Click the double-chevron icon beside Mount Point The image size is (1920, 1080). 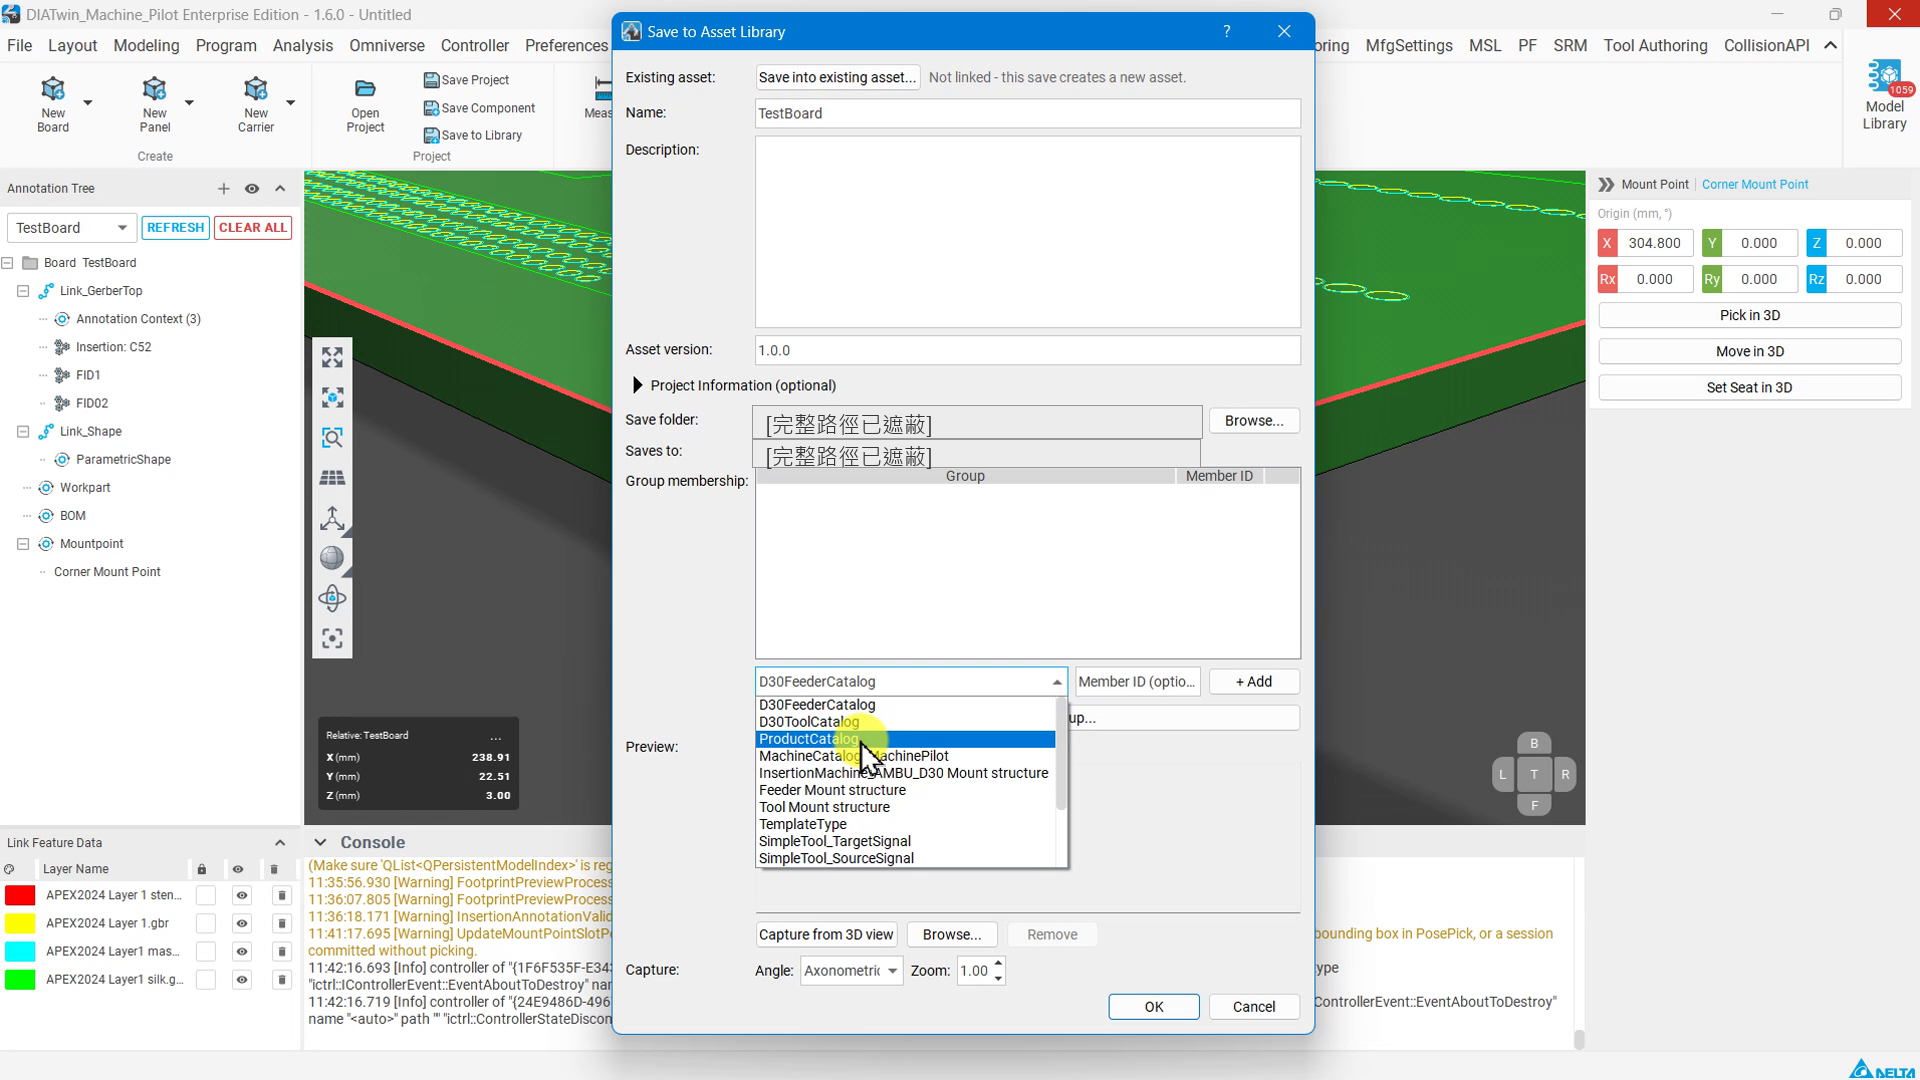pos(1606,184)
